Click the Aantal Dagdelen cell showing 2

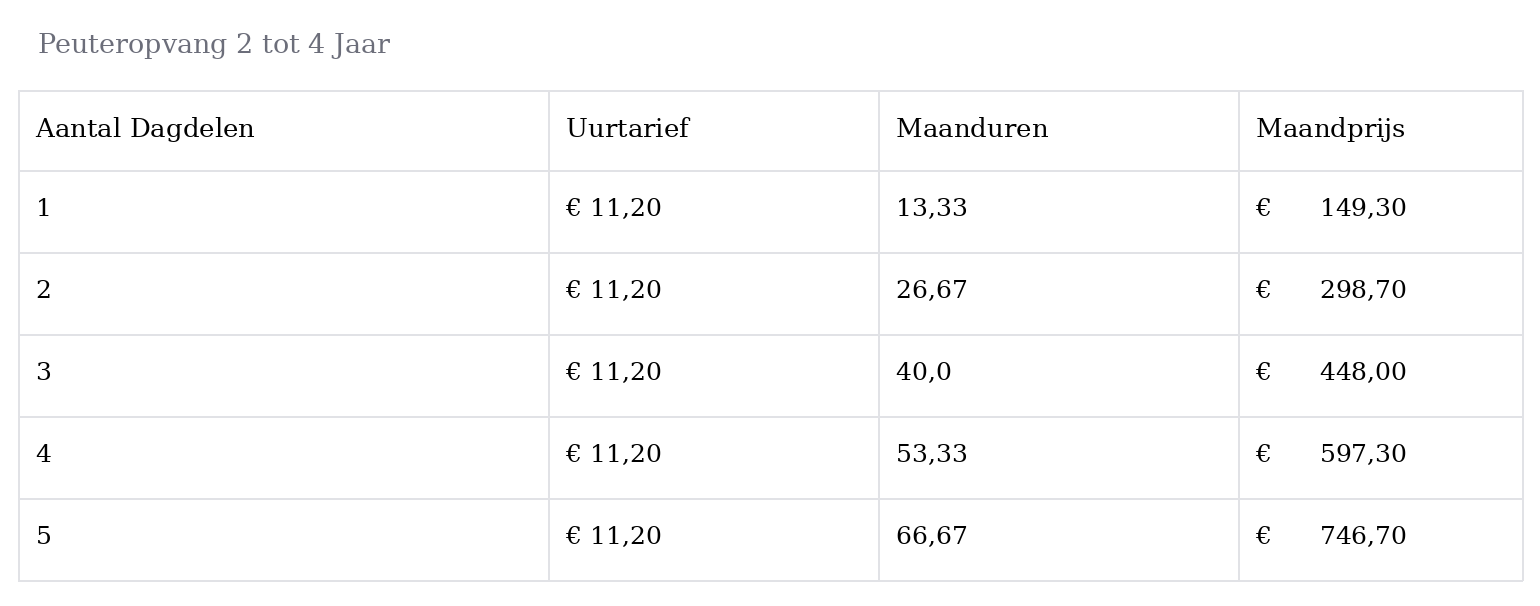(x=284, y=294)
